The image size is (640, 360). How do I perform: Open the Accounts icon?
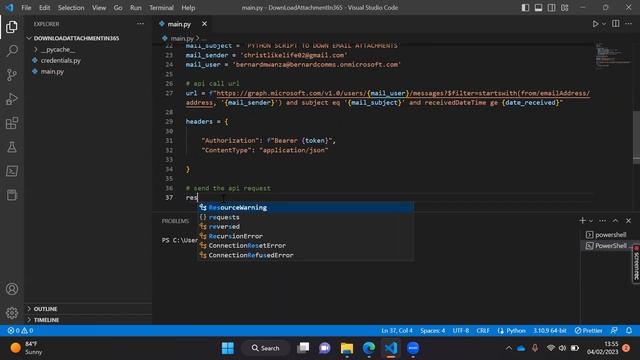tap(12, 289)
